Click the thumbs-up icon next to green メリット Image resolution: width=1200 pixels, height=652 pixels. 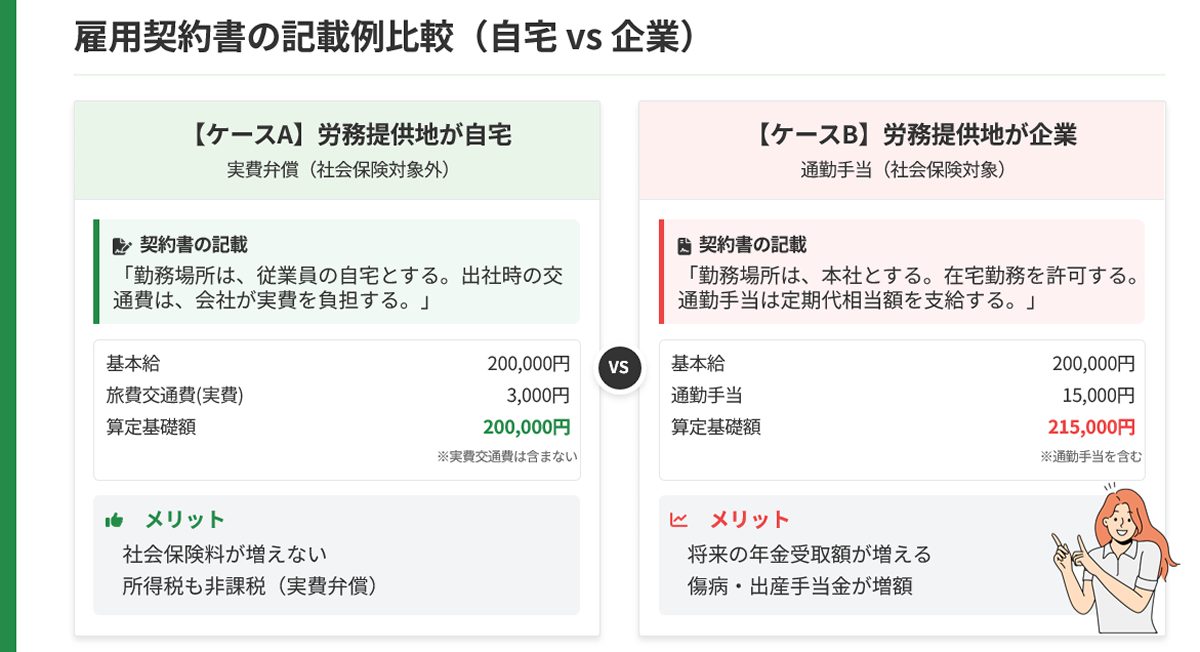114,520
